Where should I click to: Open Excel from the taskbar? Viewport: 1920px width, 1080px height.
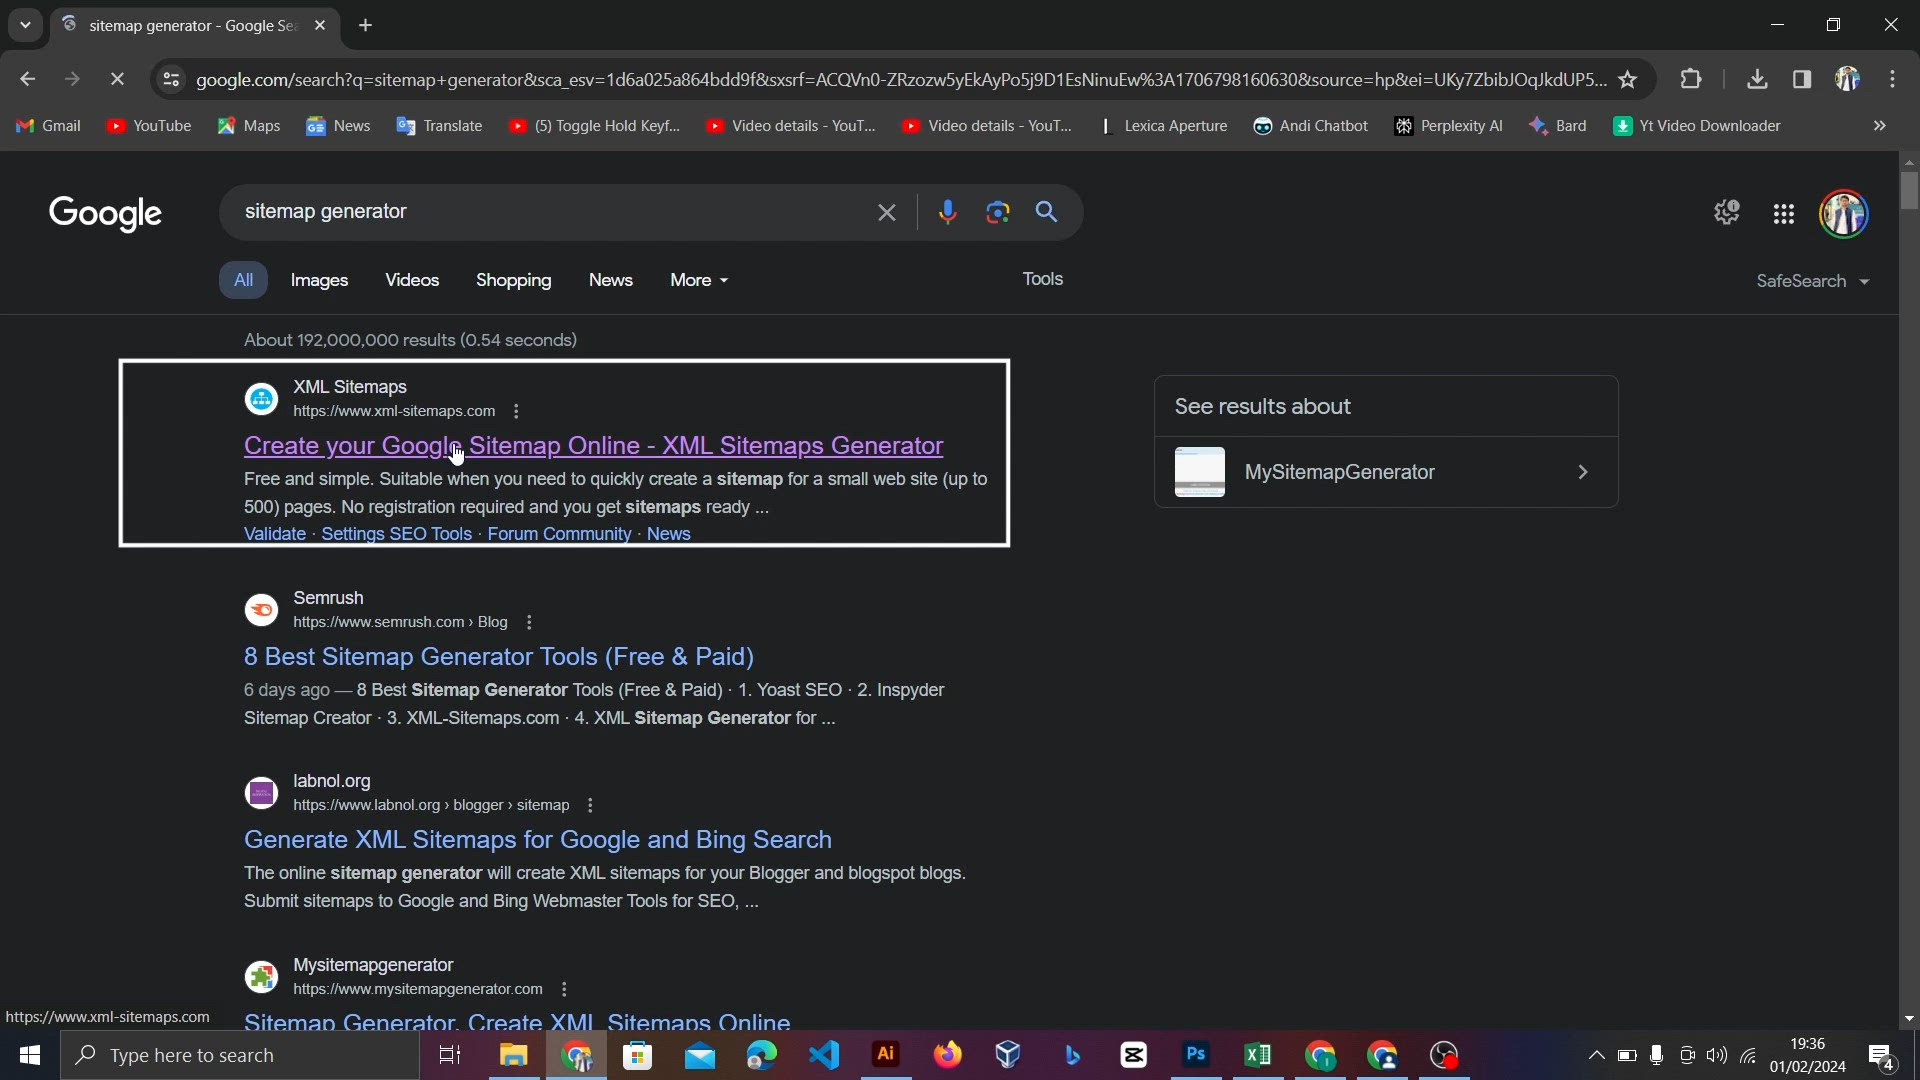[x=1258, y=1055]
